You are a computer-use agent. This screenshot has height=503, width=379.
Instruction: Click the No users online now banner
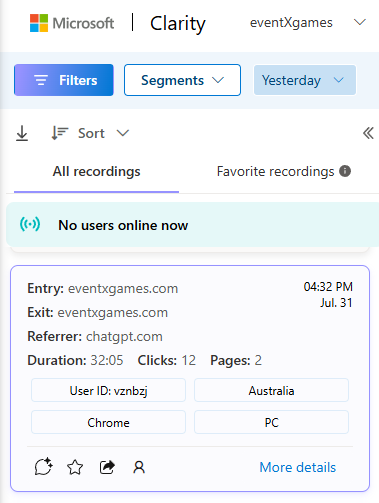(x=193, y=224)
